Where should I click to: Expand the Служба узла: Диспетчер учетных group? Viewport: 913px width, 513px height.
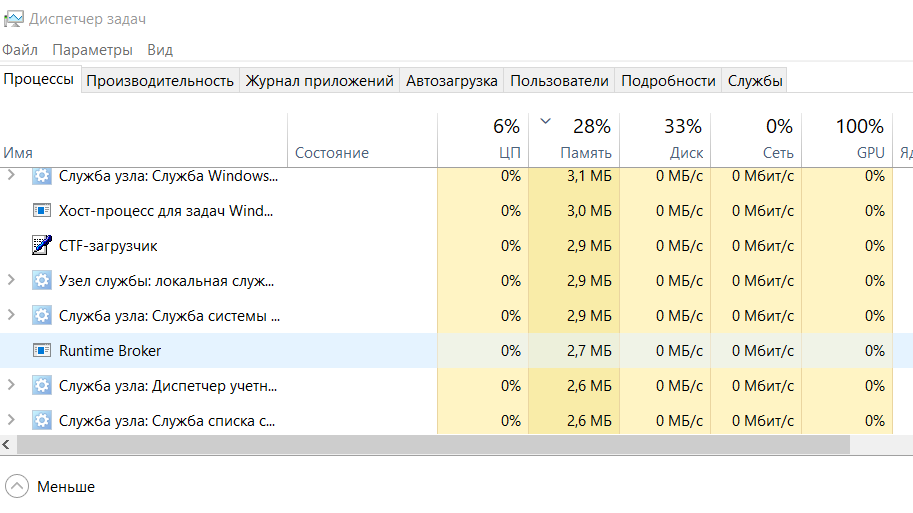12,386
